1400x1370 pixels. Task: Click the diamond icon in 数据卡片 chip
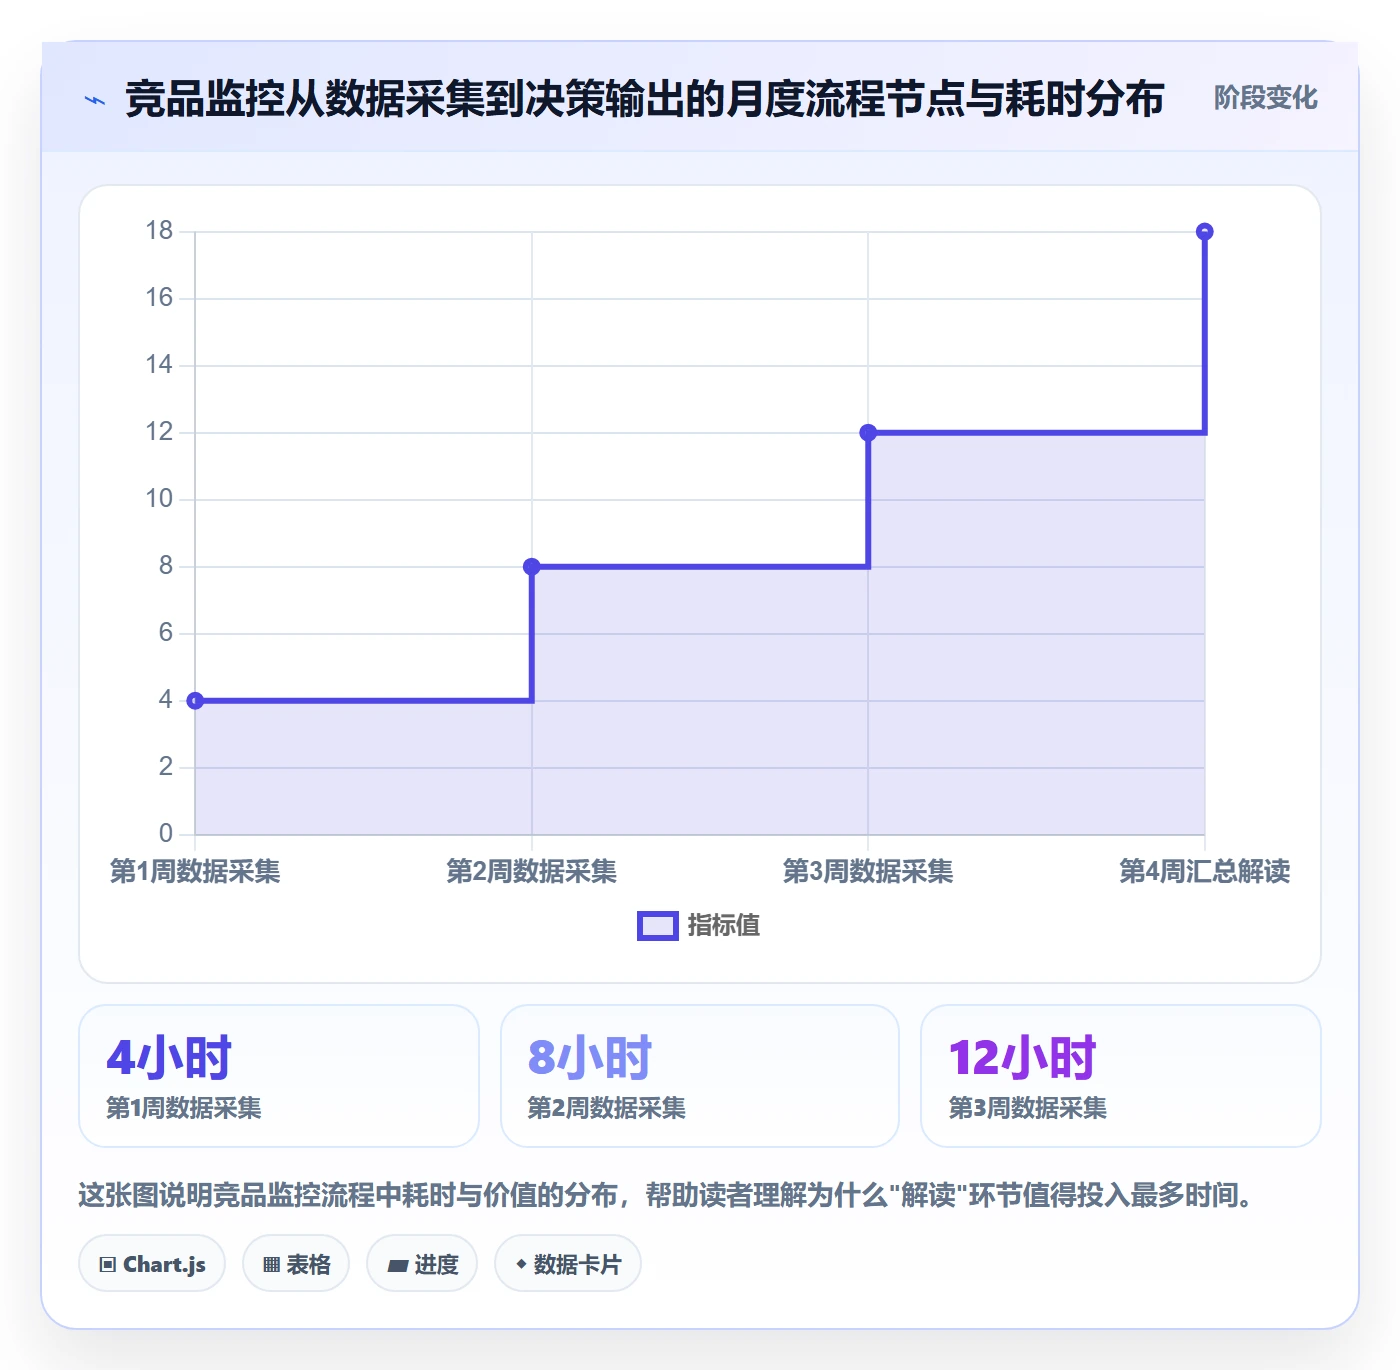point(521,1264)
